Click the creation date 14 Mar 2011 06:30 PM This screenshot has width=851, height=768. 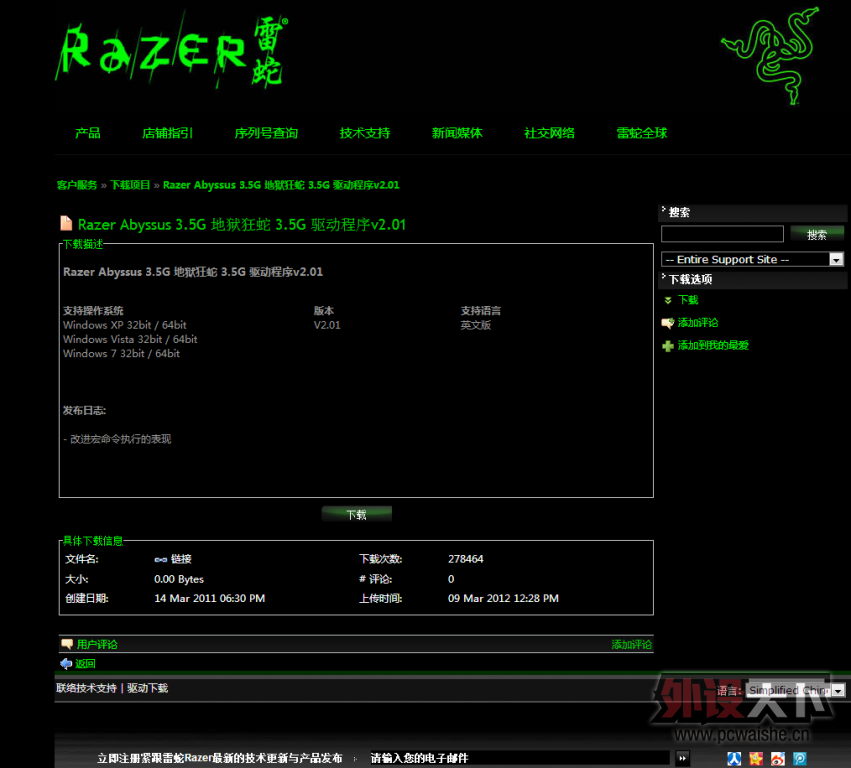209,598
